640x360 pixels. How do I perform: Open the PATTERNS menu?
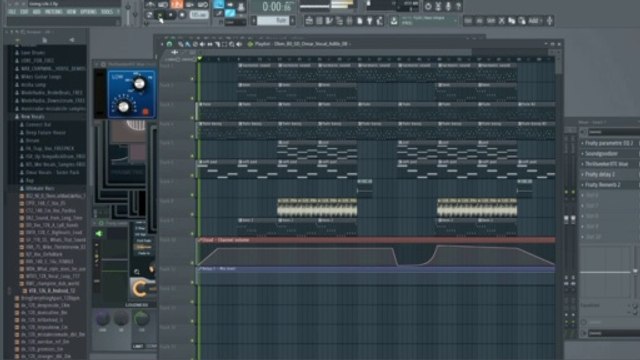tap(53, 12)
